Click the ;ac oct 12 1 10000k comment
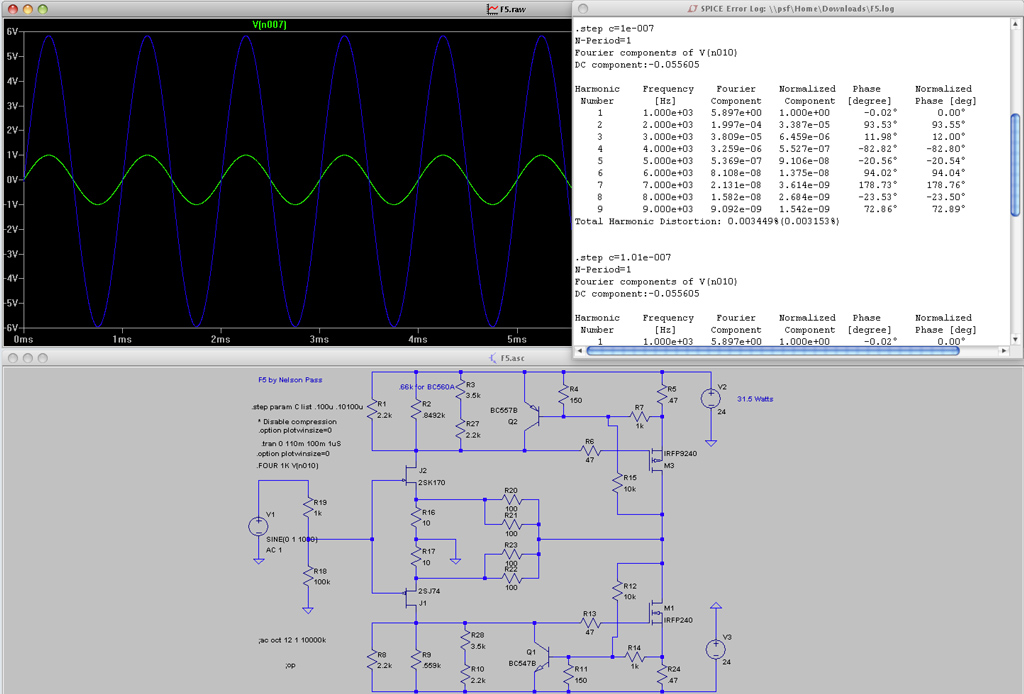This screenshot has height=694, width=1024. click(292, 640)
